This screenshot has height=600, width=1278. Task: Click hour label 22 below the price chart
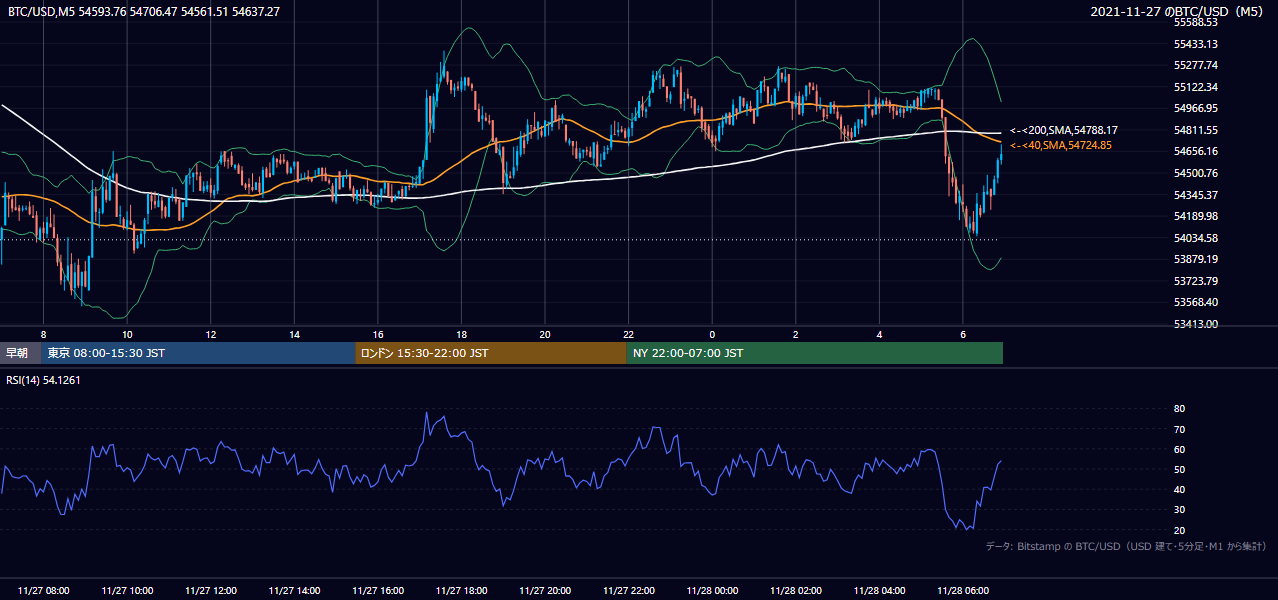pos(628,334)
